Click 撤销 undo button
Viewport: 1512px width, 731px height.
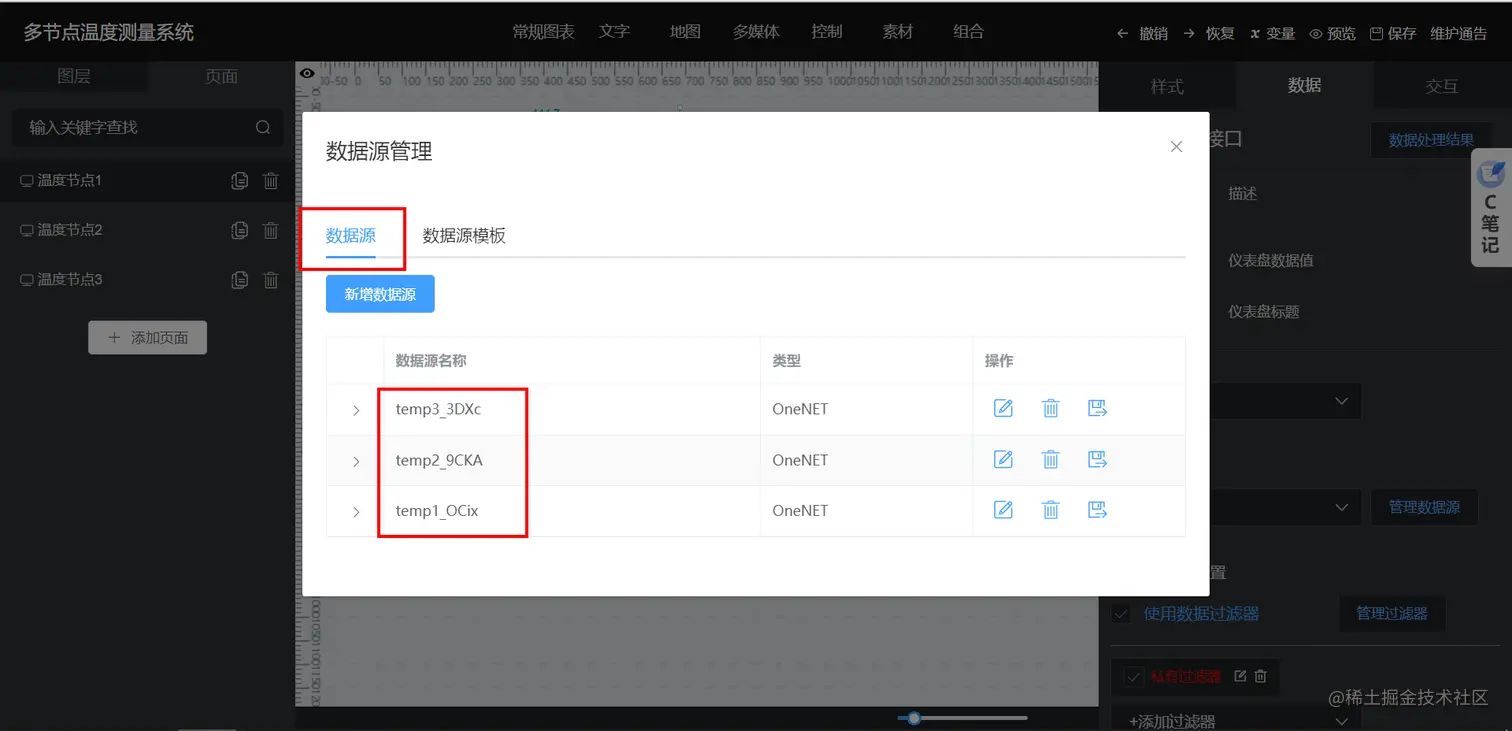pos(1142,33)
